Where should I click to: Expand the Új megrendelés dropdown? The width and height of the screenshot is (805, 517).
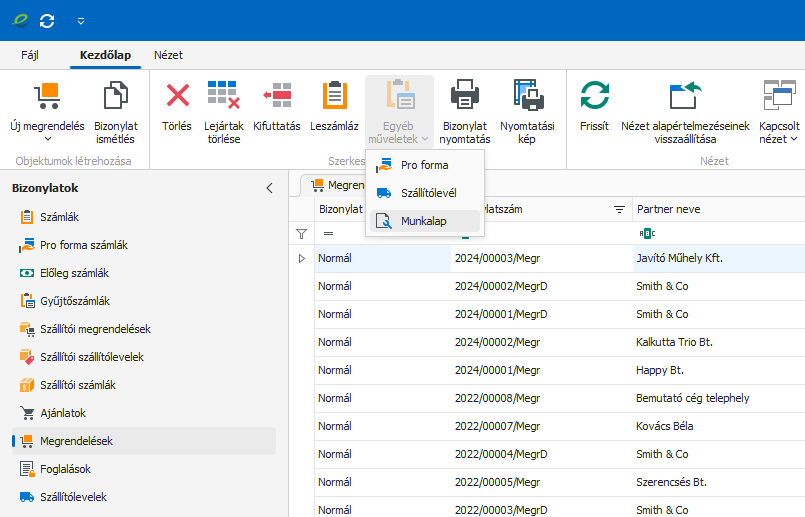pos(47,140)
